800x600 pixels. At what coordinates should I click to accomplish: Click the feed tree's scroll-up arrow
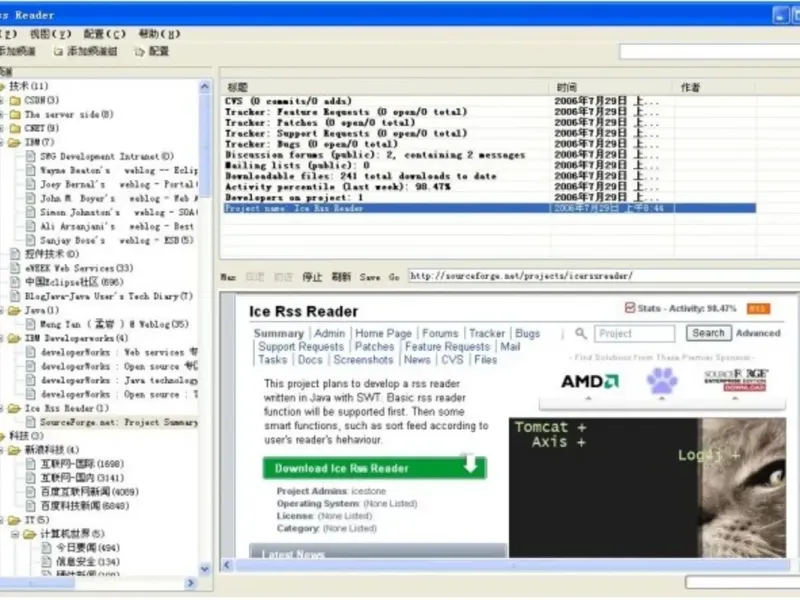point(205,86)
